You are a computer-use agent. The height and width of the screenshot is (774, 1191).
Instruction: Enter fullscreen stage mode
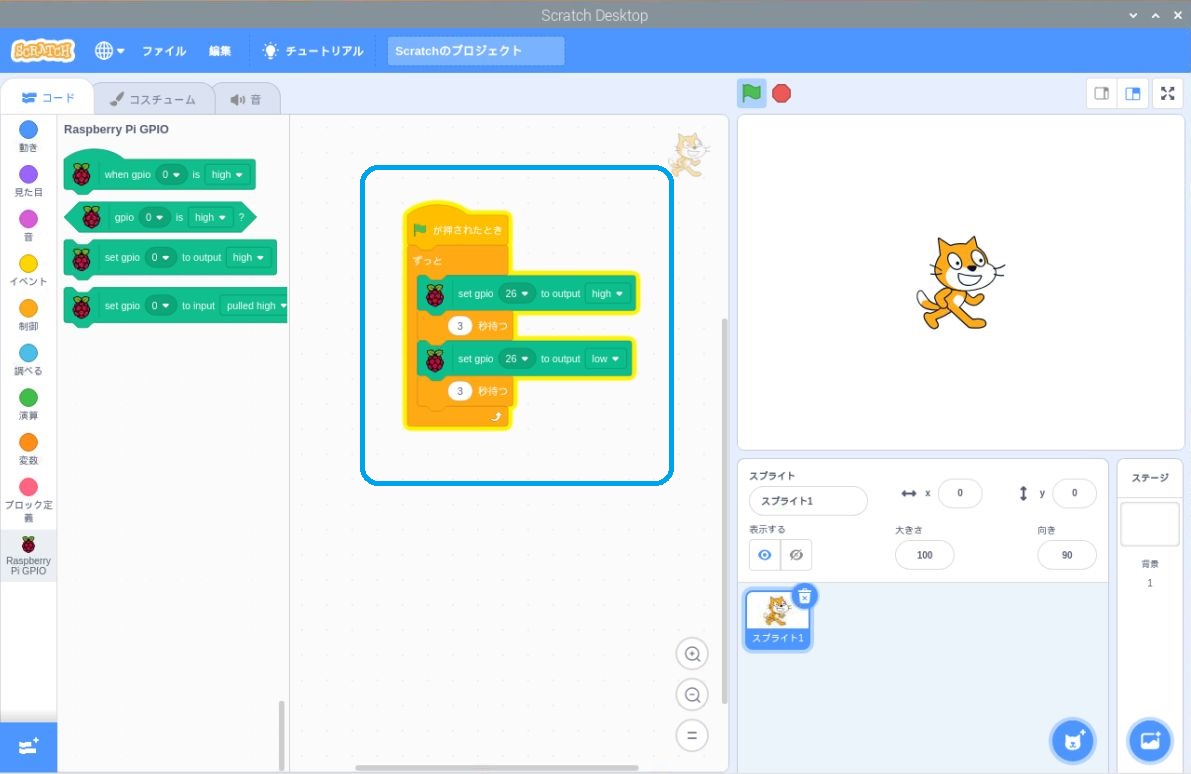tap(1167, 93)
